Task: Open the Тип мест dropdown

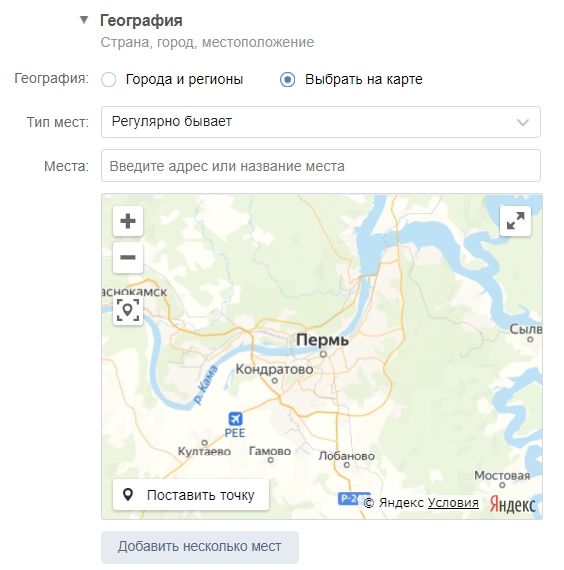Action: [321, 122]
